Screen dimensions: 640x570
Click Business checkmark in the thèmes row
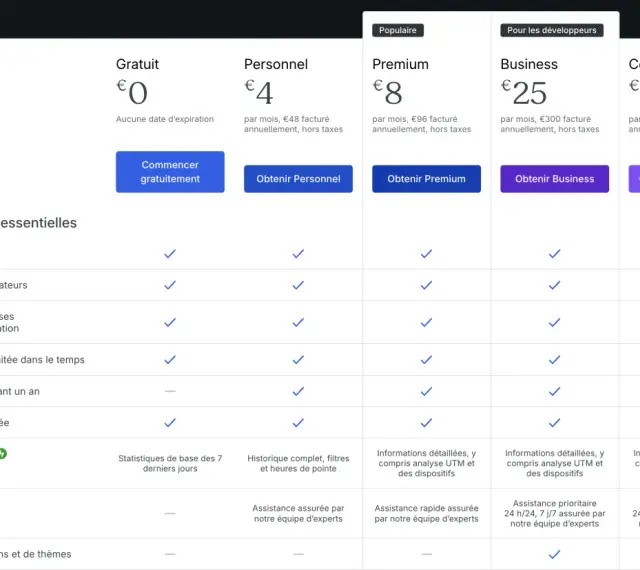pyautogui.click(x=554, y=554)
